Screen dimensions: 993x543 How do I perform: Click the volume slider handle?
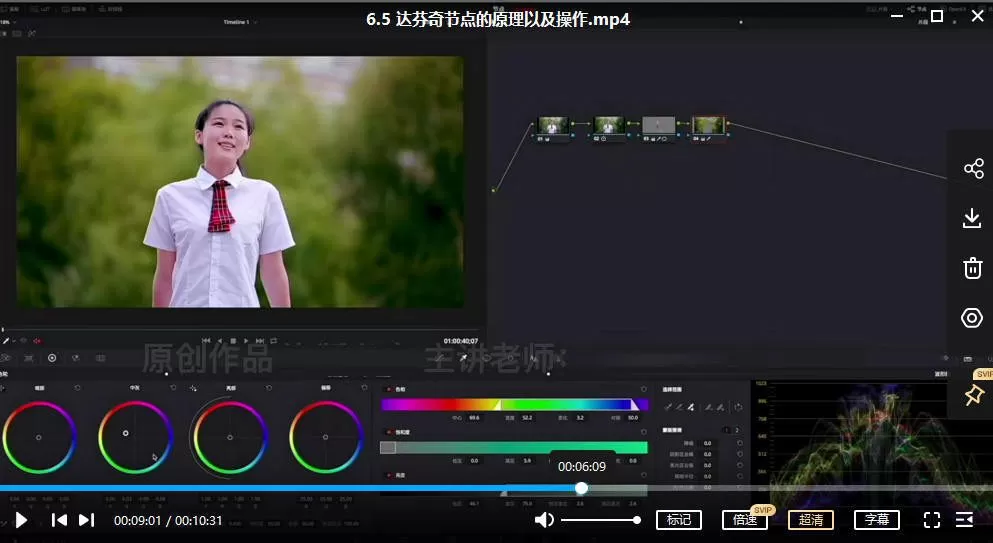point(637,520)
